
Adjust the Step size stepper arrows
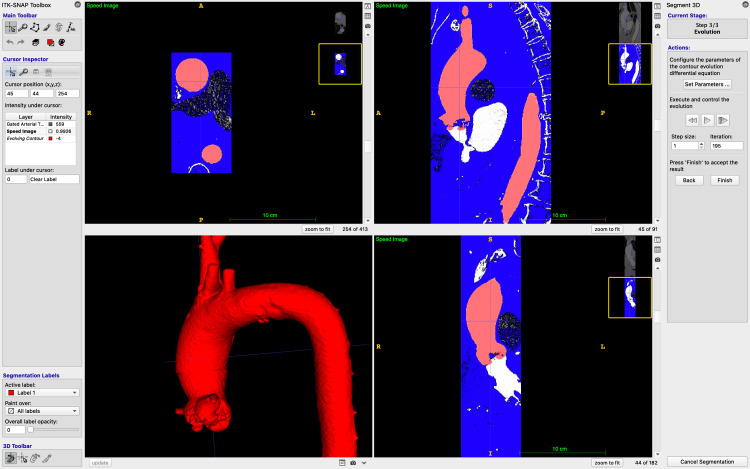[x=701, y=145]
